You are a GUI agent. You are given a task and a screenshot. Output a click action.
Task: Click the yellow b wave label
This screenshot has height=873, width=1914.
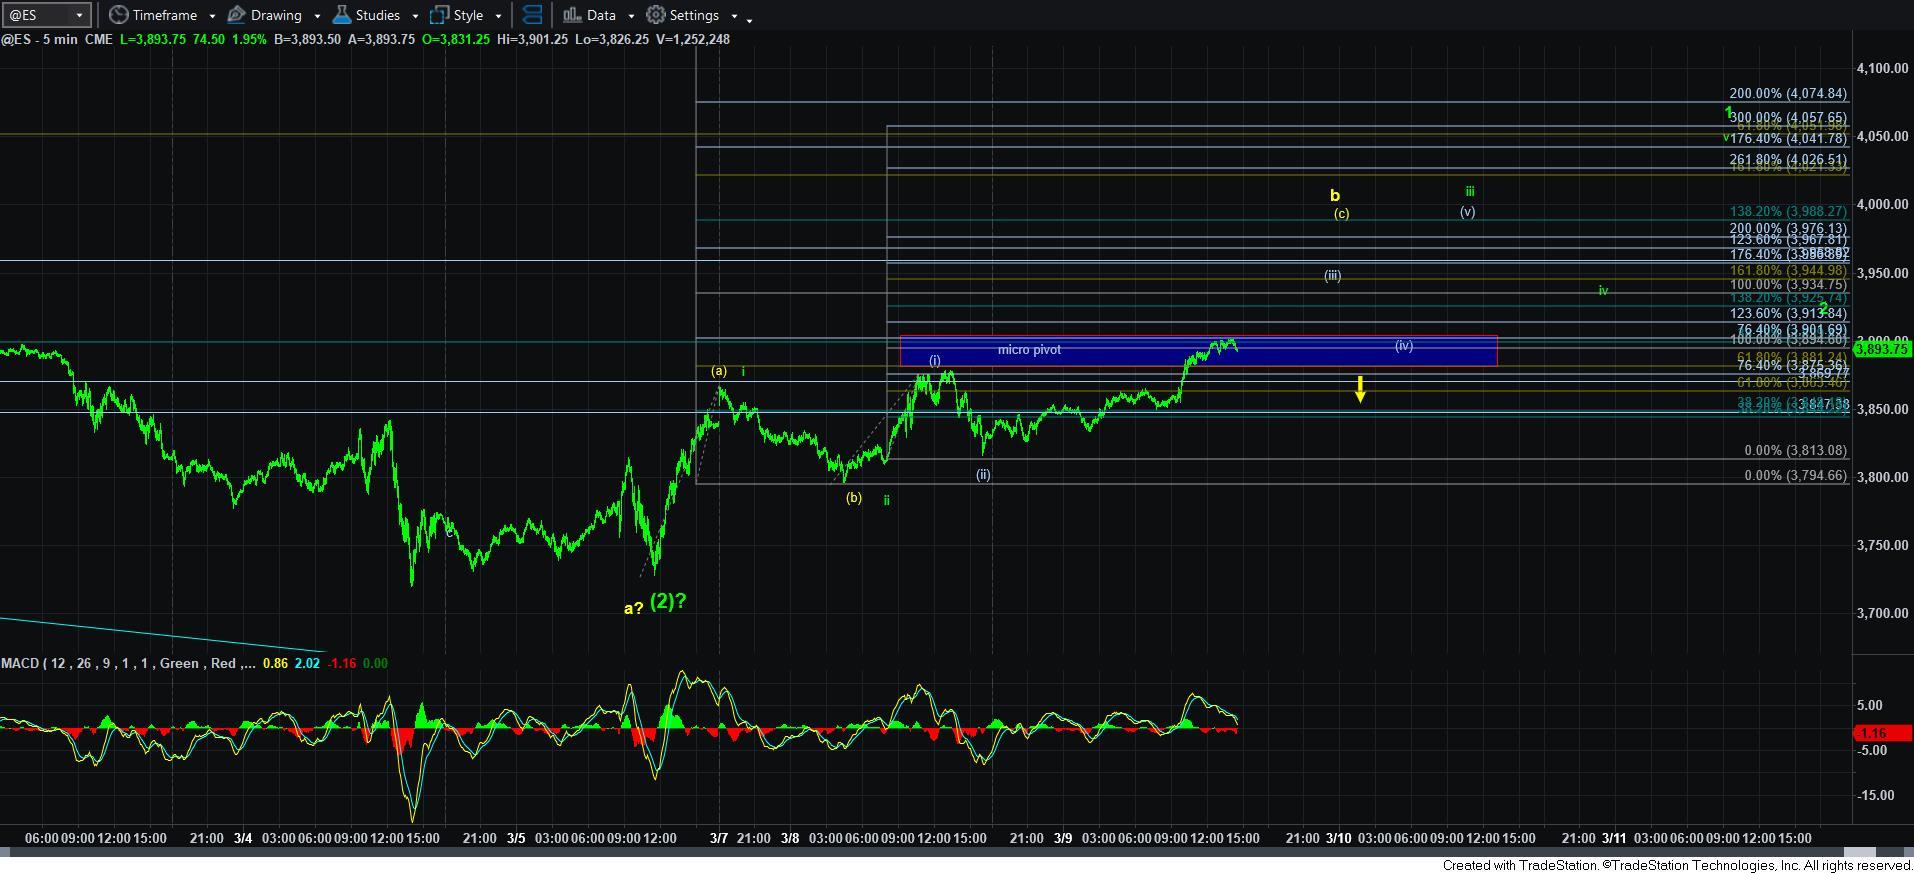[x=1334, y=196]
